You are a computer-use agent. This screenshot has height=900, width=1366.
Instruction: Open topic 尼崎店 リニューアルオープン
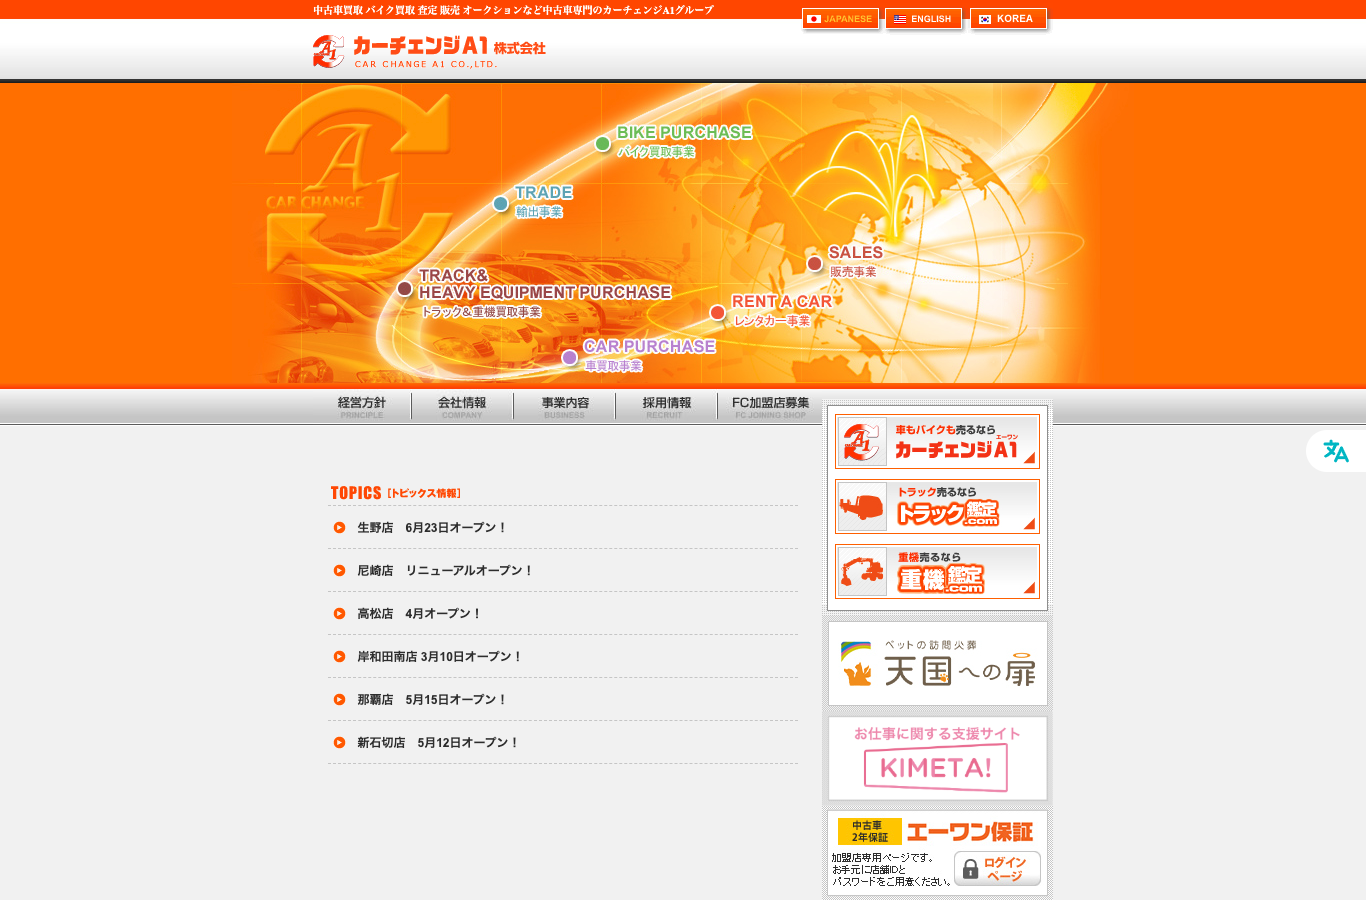click(445, 571)
